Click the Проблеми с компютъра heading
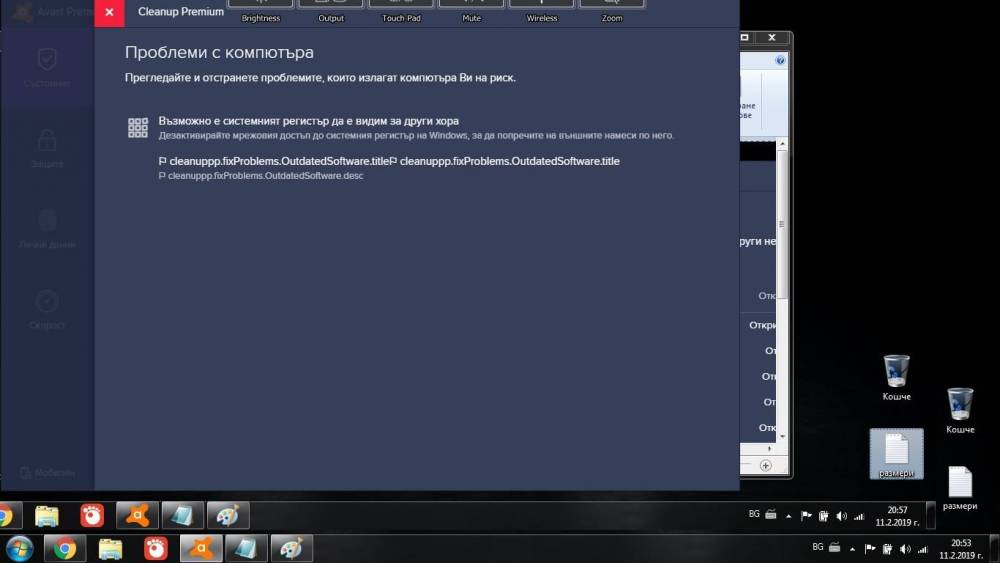This screenshot has width=1000, height=563. 219,52
